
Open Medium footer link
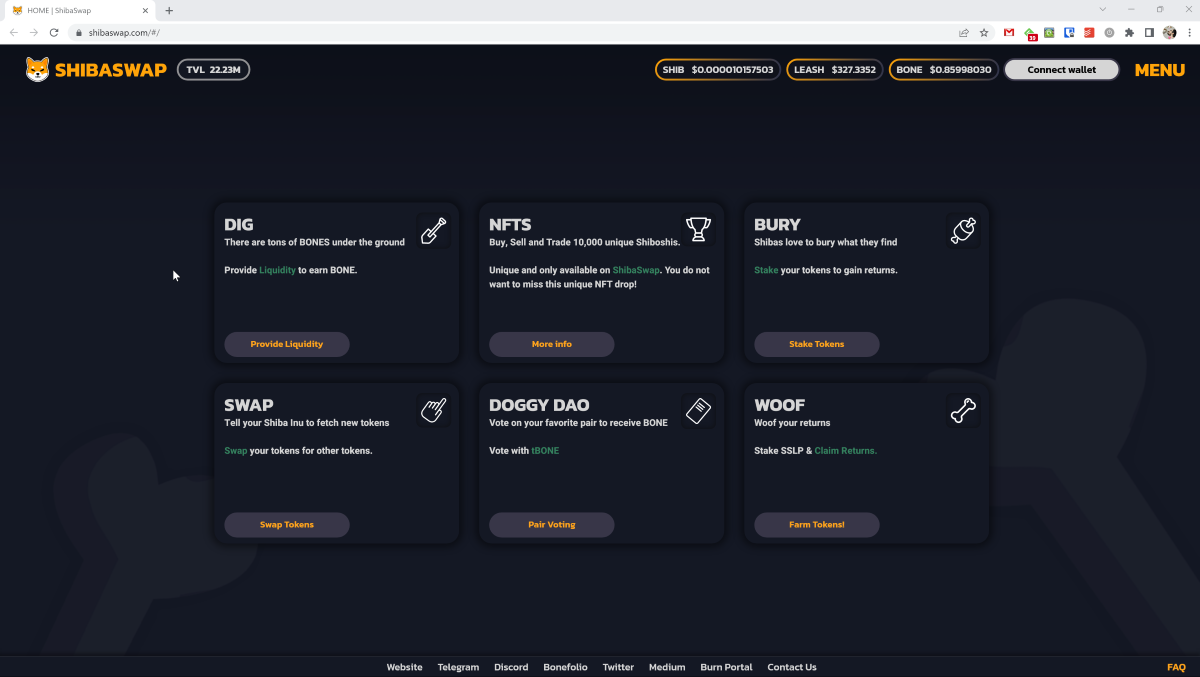[x=667, y=667]
